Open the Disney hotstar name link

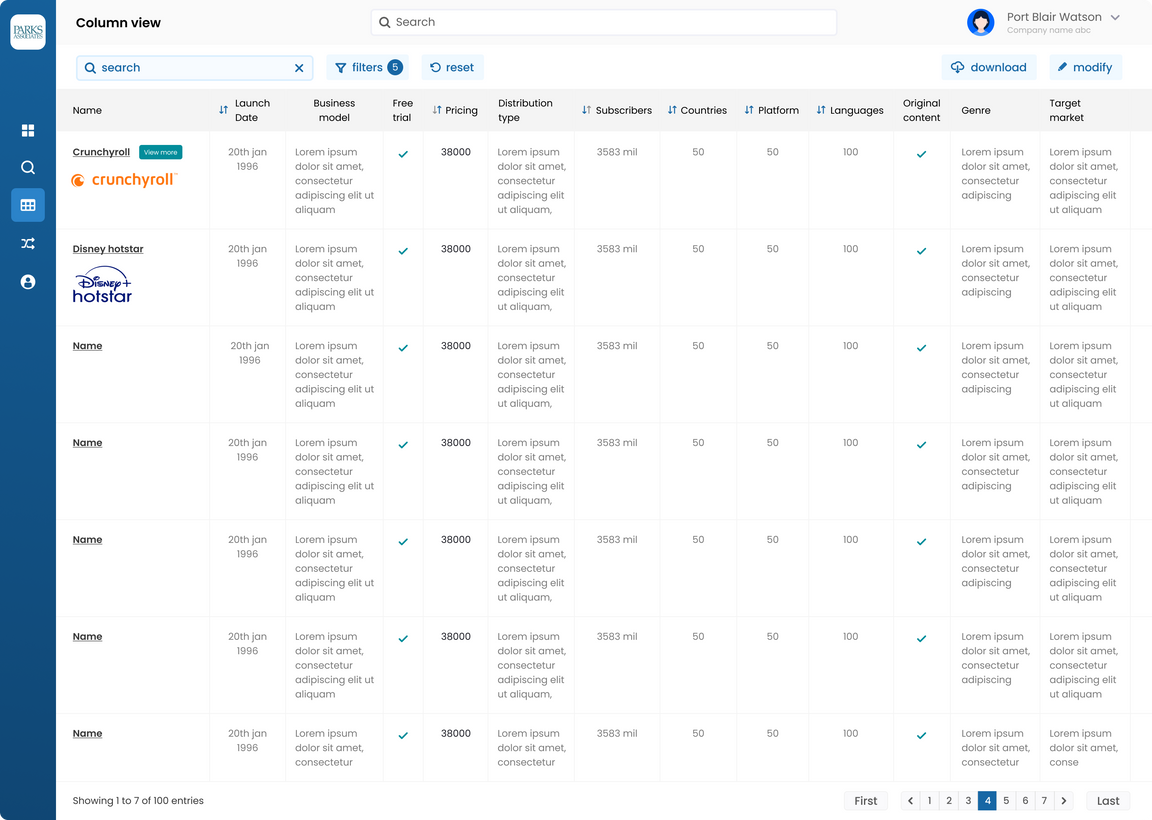[108, 249]
